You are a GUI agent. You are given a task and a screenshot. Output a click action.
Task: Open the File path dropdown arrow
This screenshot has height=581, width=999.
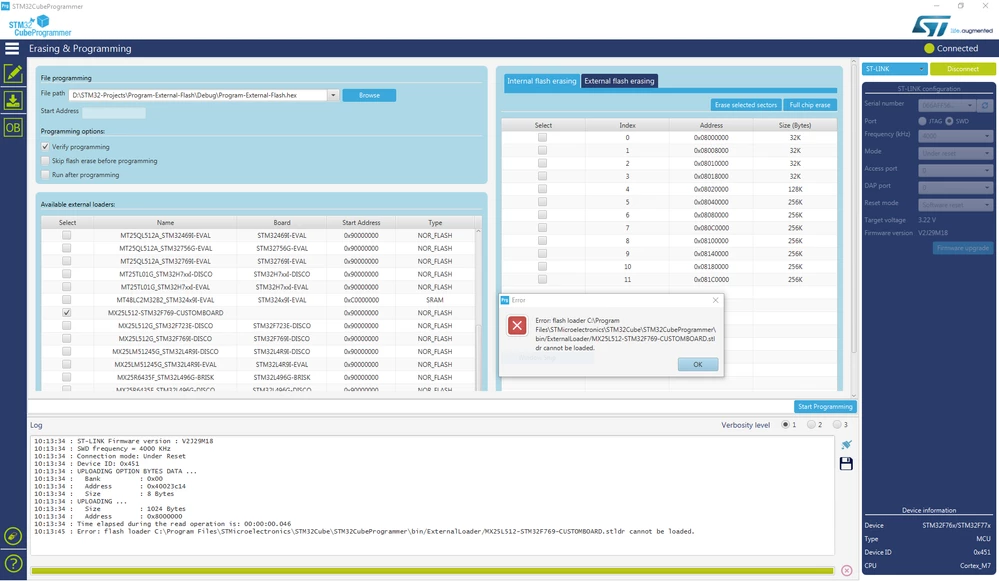pyautogui.click(x=333, y=95)
